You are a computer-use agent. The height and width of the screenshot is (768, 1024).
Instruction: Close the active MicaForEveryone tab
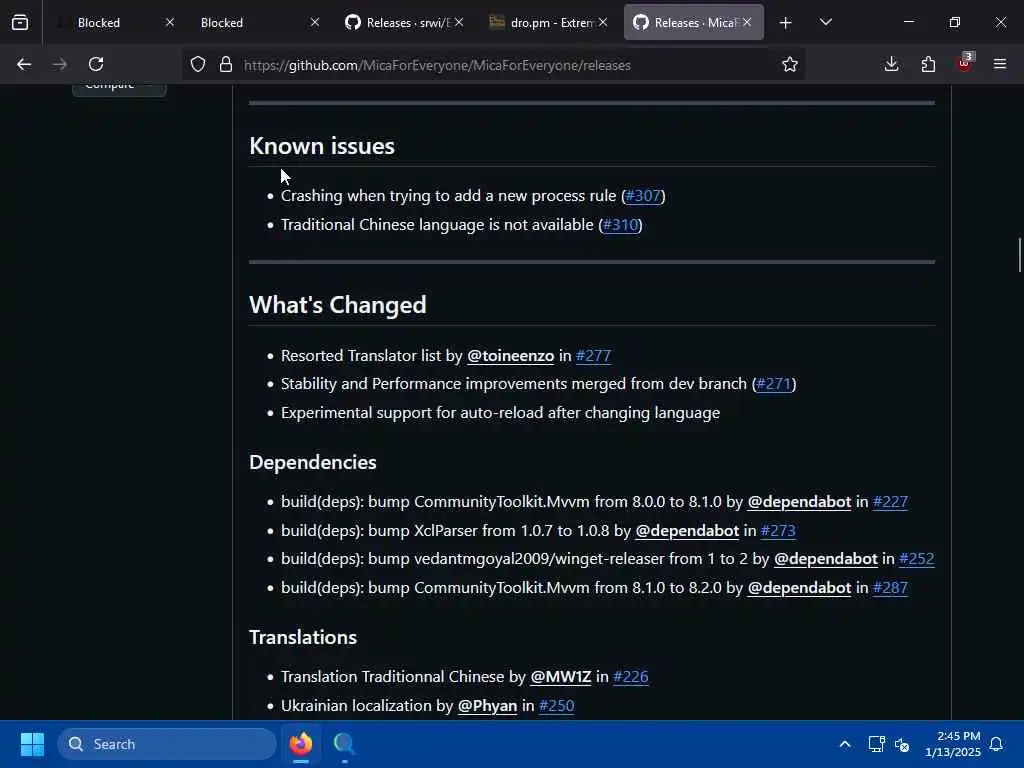[x=747, y=22]
